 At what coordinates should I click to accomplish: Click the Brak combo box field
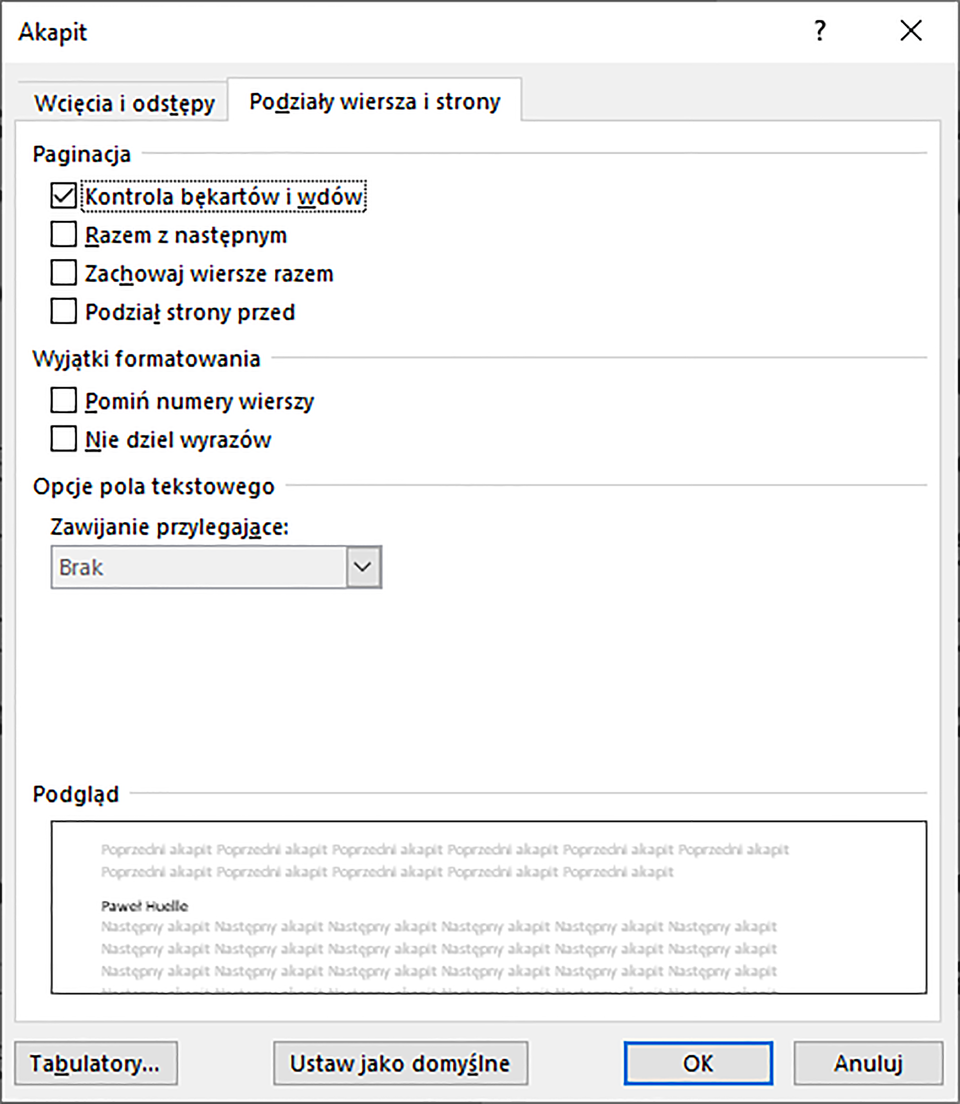198,567
